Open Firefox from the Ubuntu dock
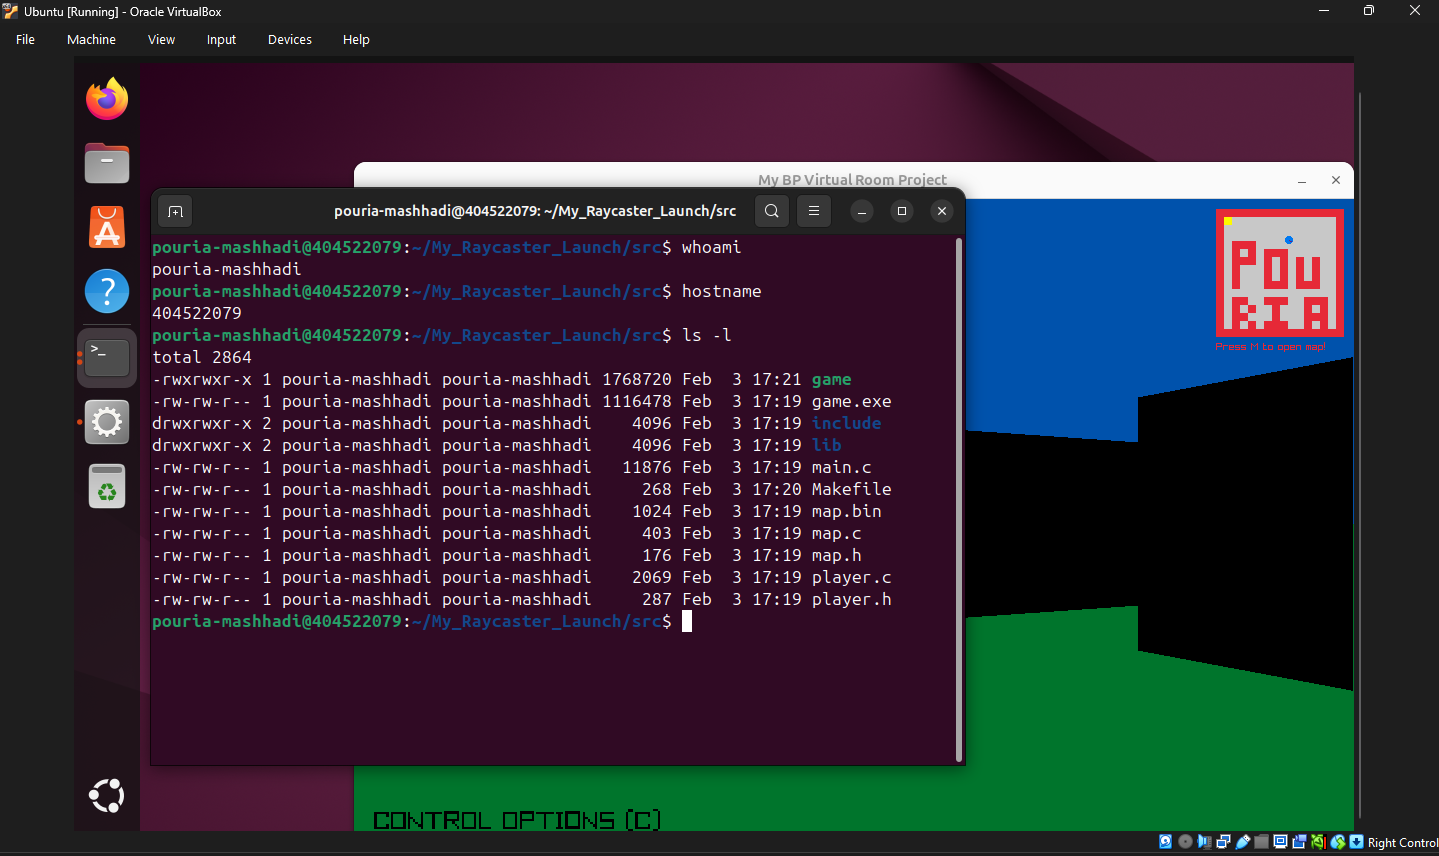 click(107, 99)
